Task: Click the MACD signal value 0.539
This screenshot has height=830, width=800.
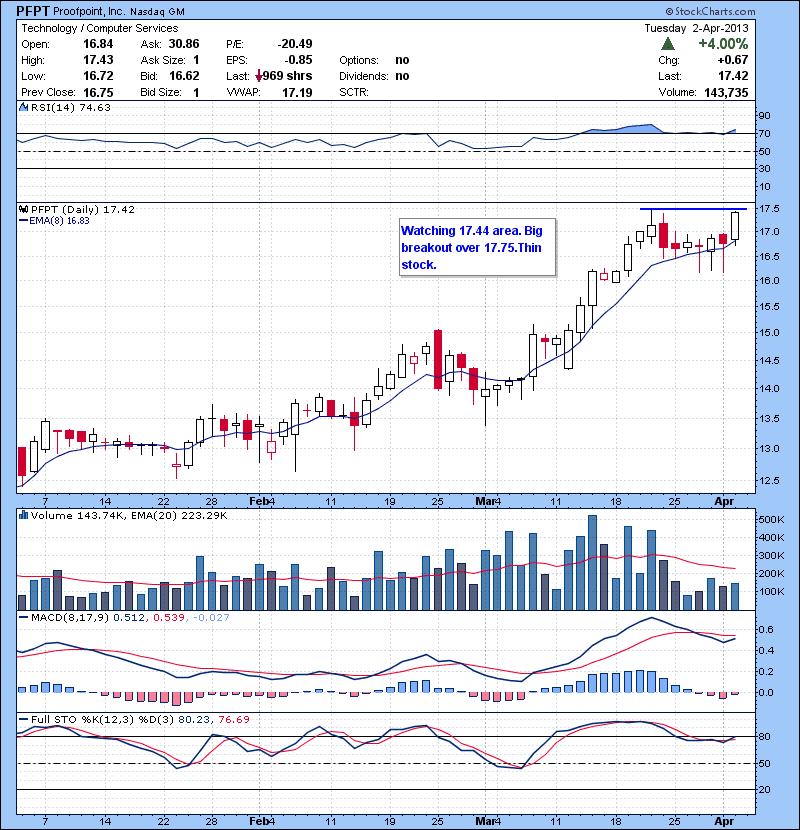Action: click(169, 617)
